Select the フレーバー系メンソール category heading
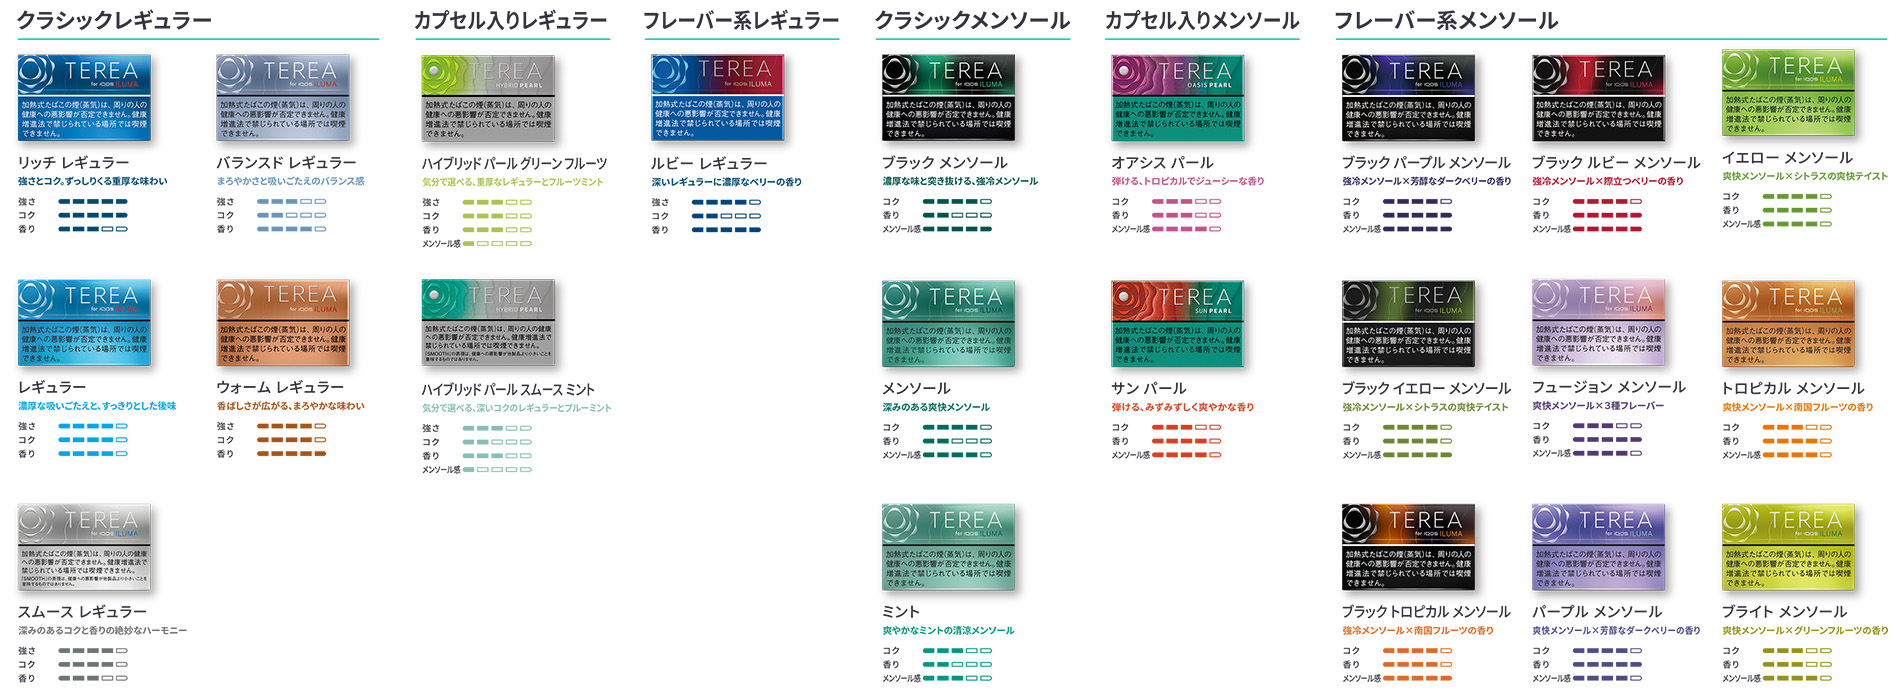 tap(1446, 20)
